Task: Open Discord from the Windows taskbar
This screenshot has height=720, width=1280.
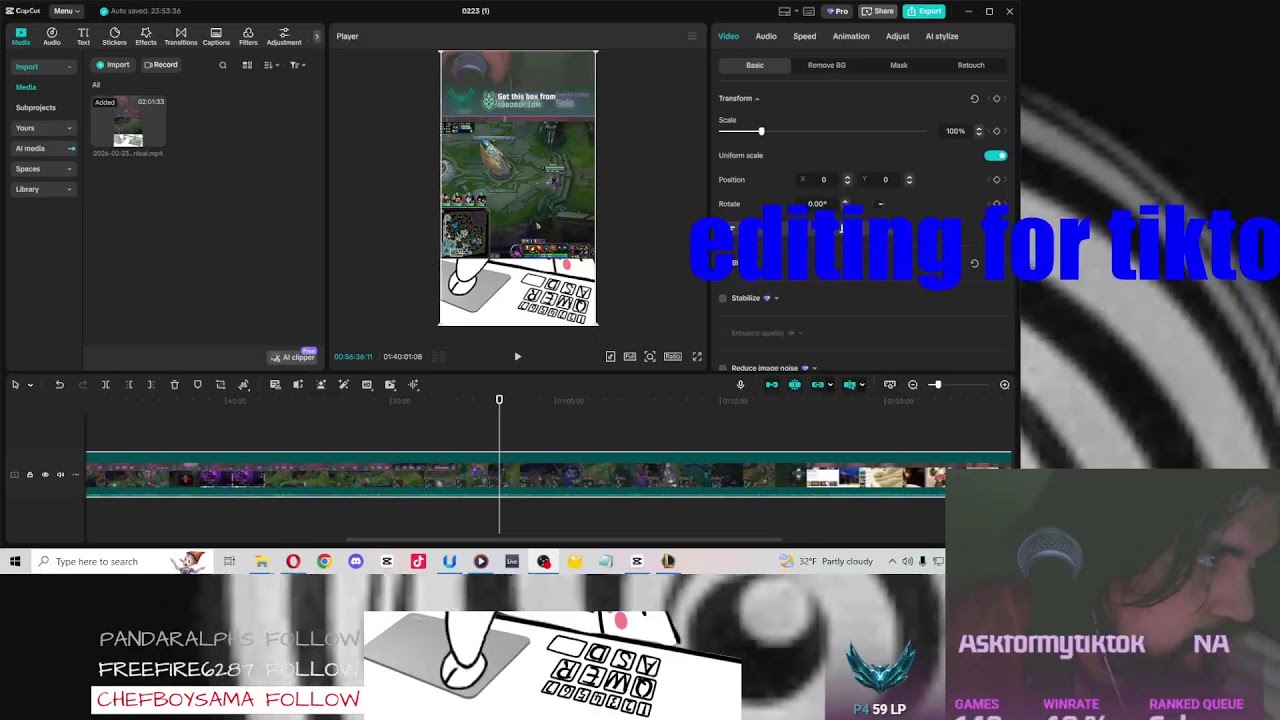Action: click(x=355, y=561)
